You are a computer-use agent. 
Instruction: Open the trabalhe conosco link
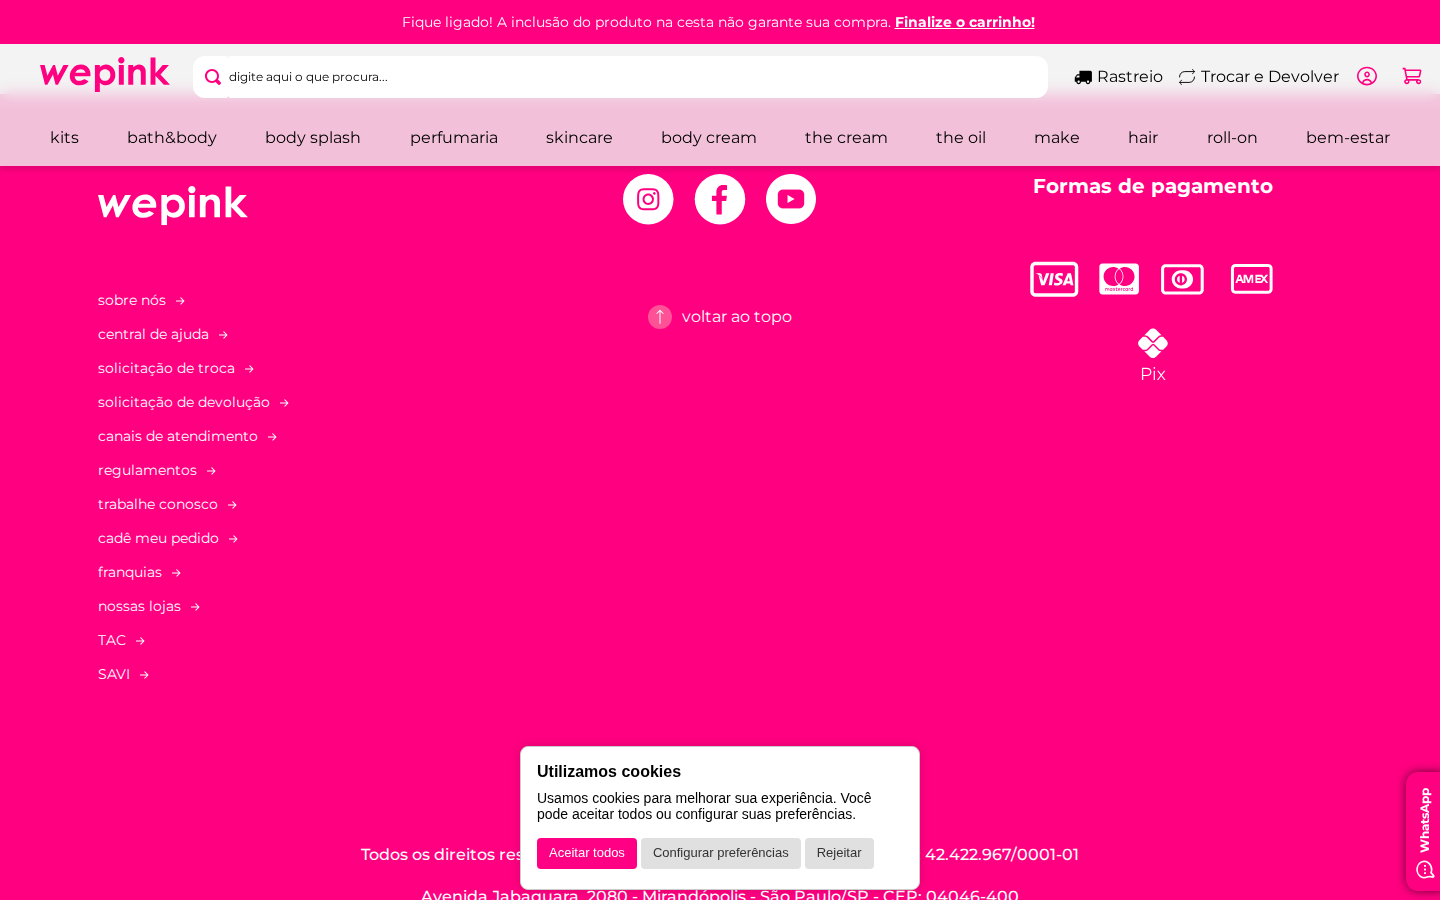(x=168, y=504)
